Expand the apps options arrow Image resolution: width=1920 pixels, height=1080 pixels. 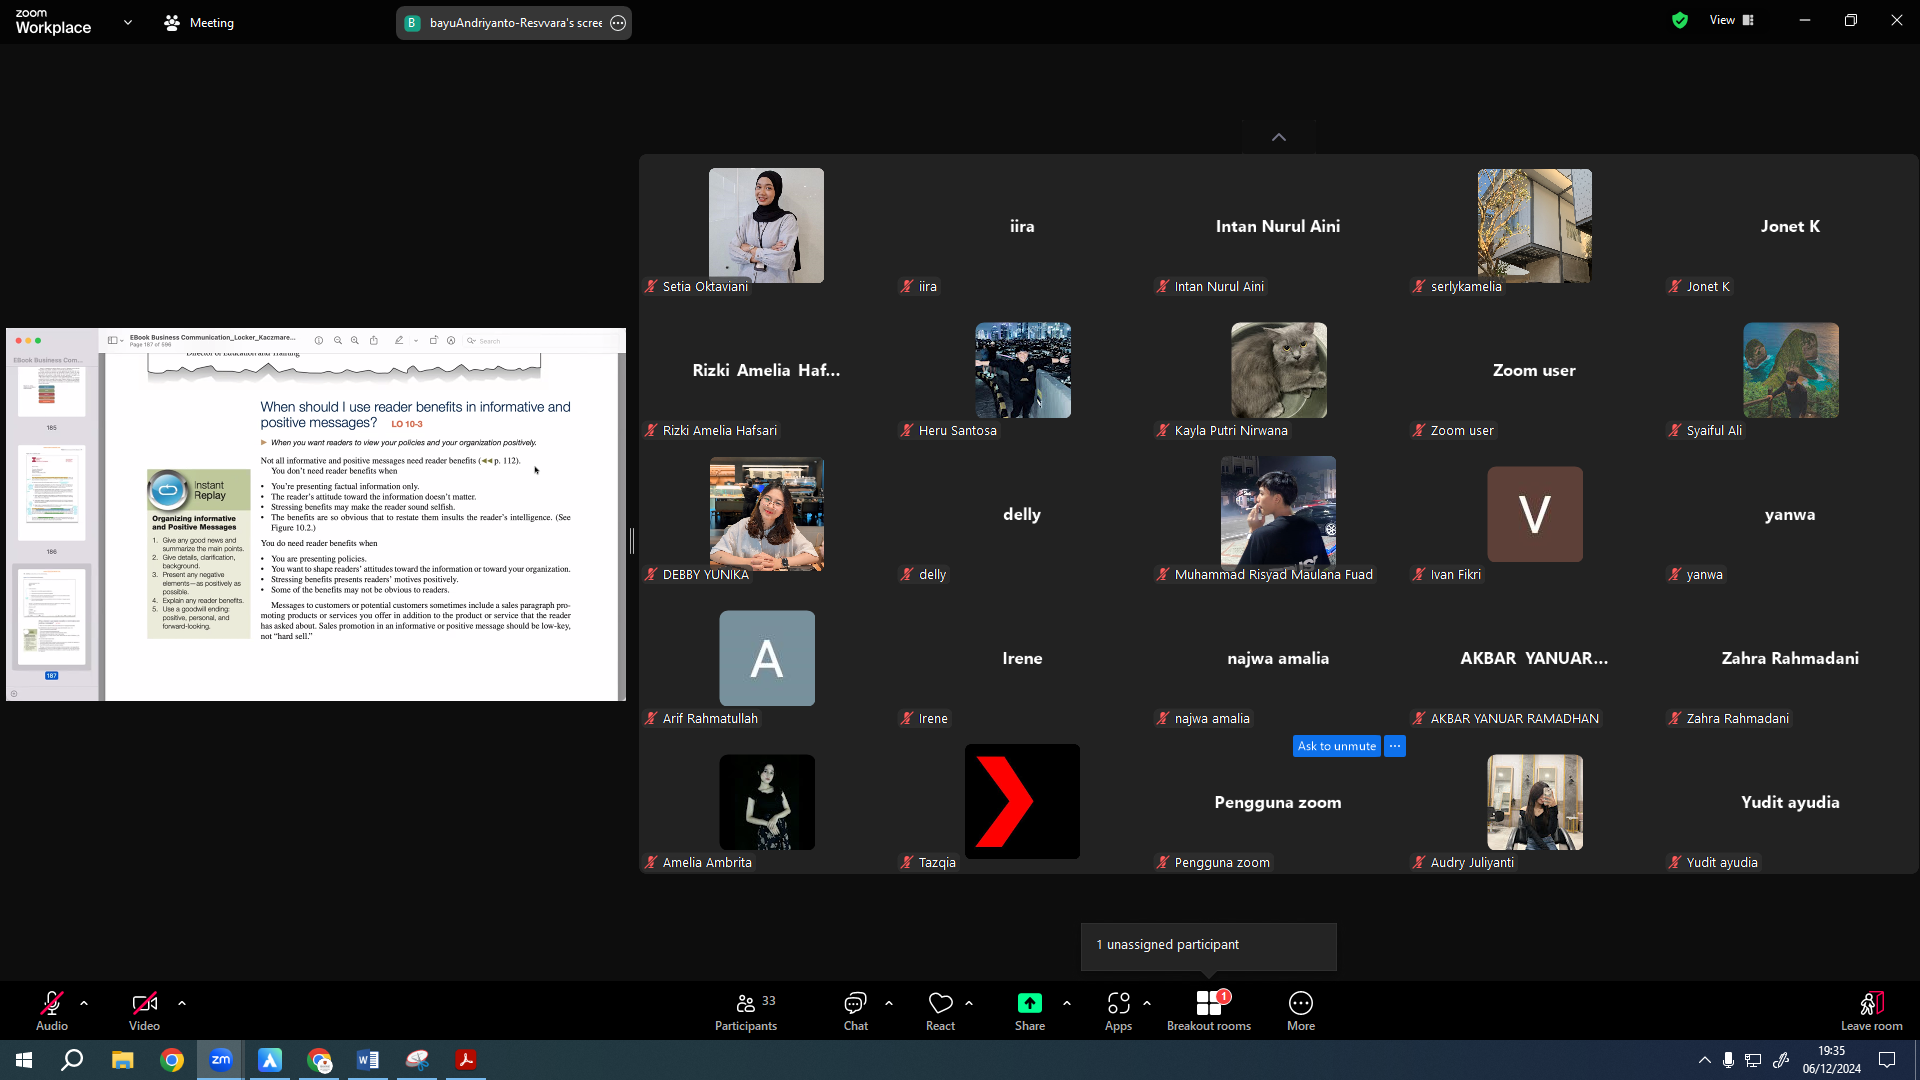tap(1147, 1003)
